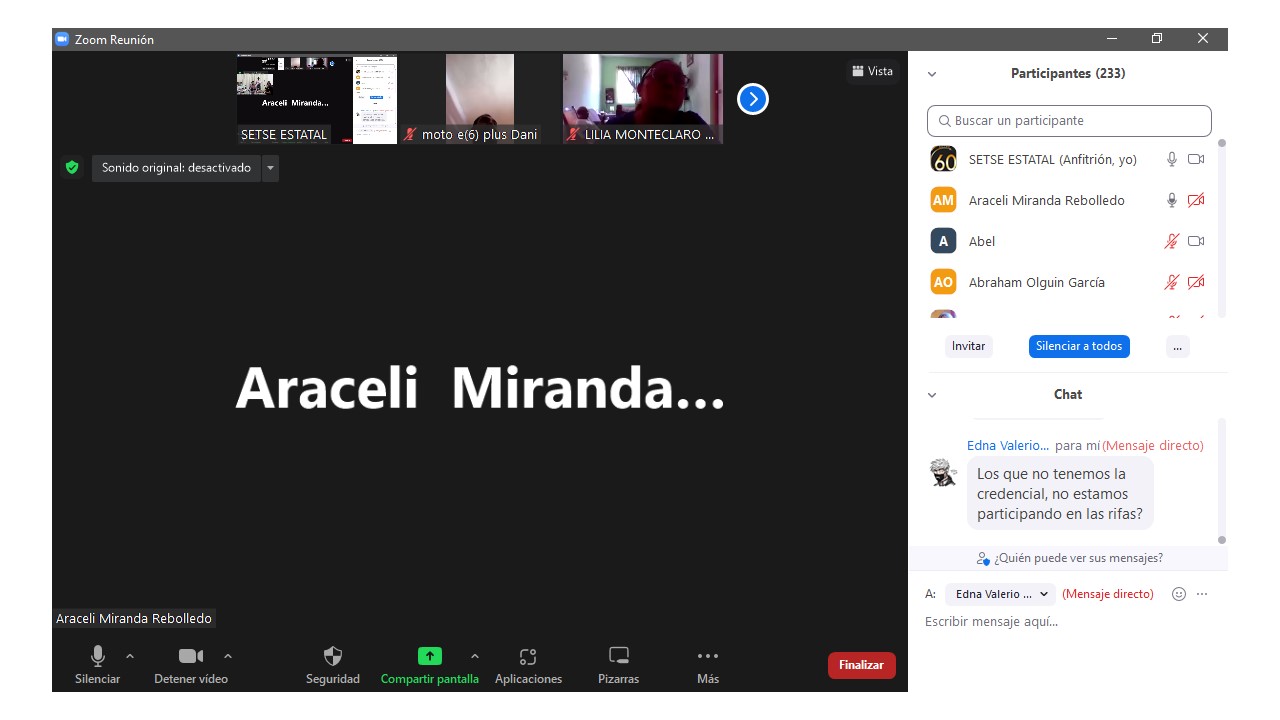Click the Seguridad shield icon
This screenshot has height=720, width=1280.
tap(333, 657)
